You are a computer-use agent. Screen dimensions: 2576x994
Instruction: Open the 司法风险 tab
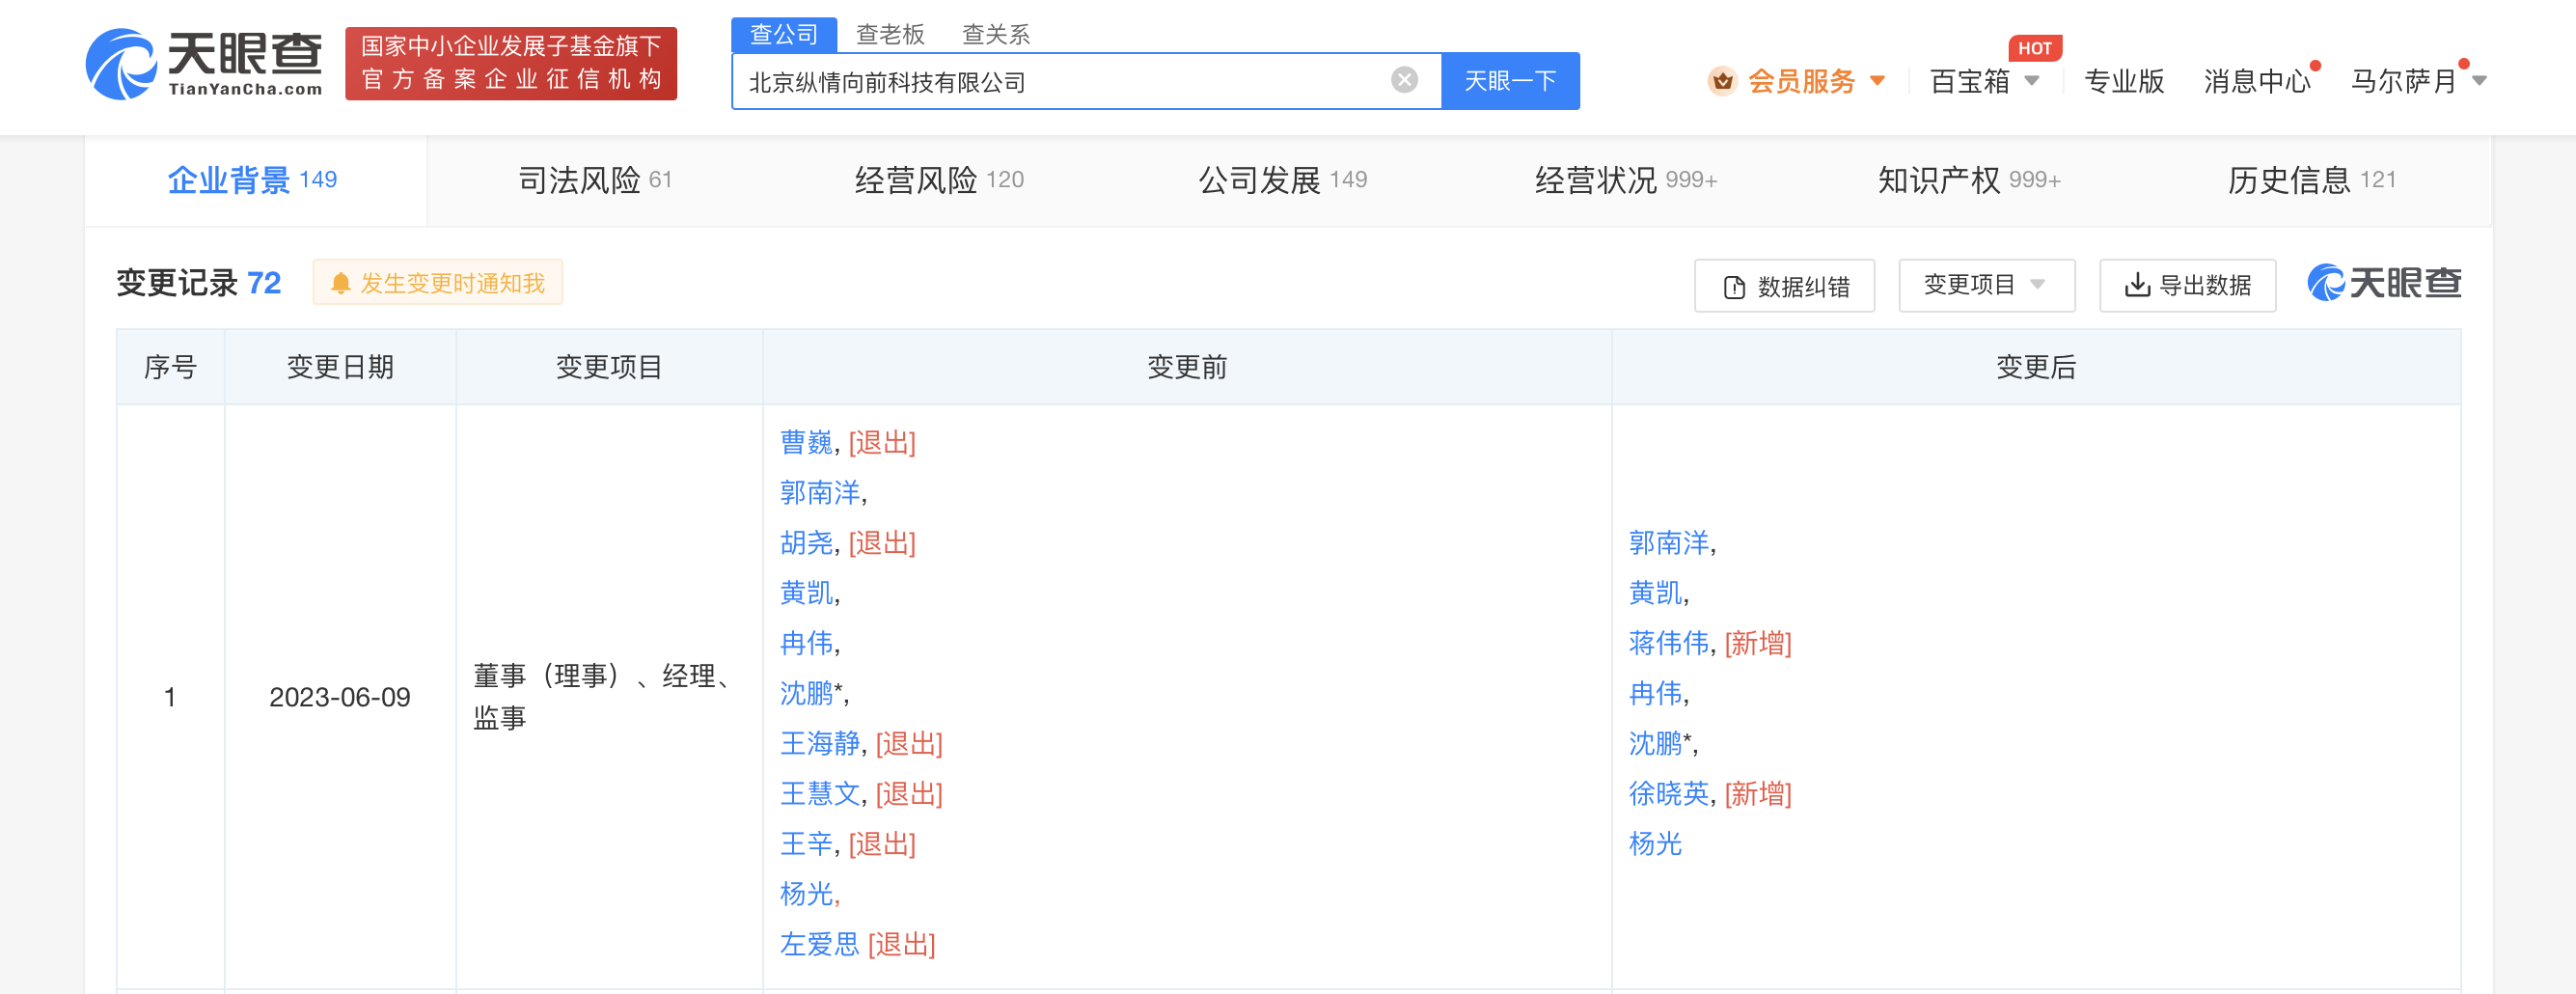pos(595,180)
